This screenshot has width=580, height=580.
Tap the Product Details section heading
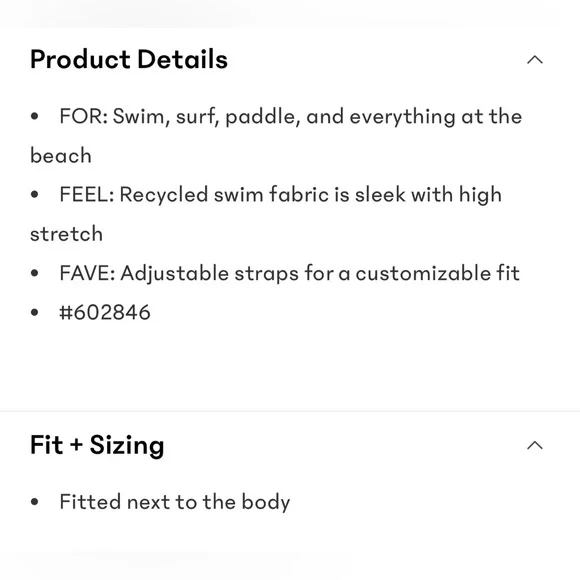coord(129,59)
